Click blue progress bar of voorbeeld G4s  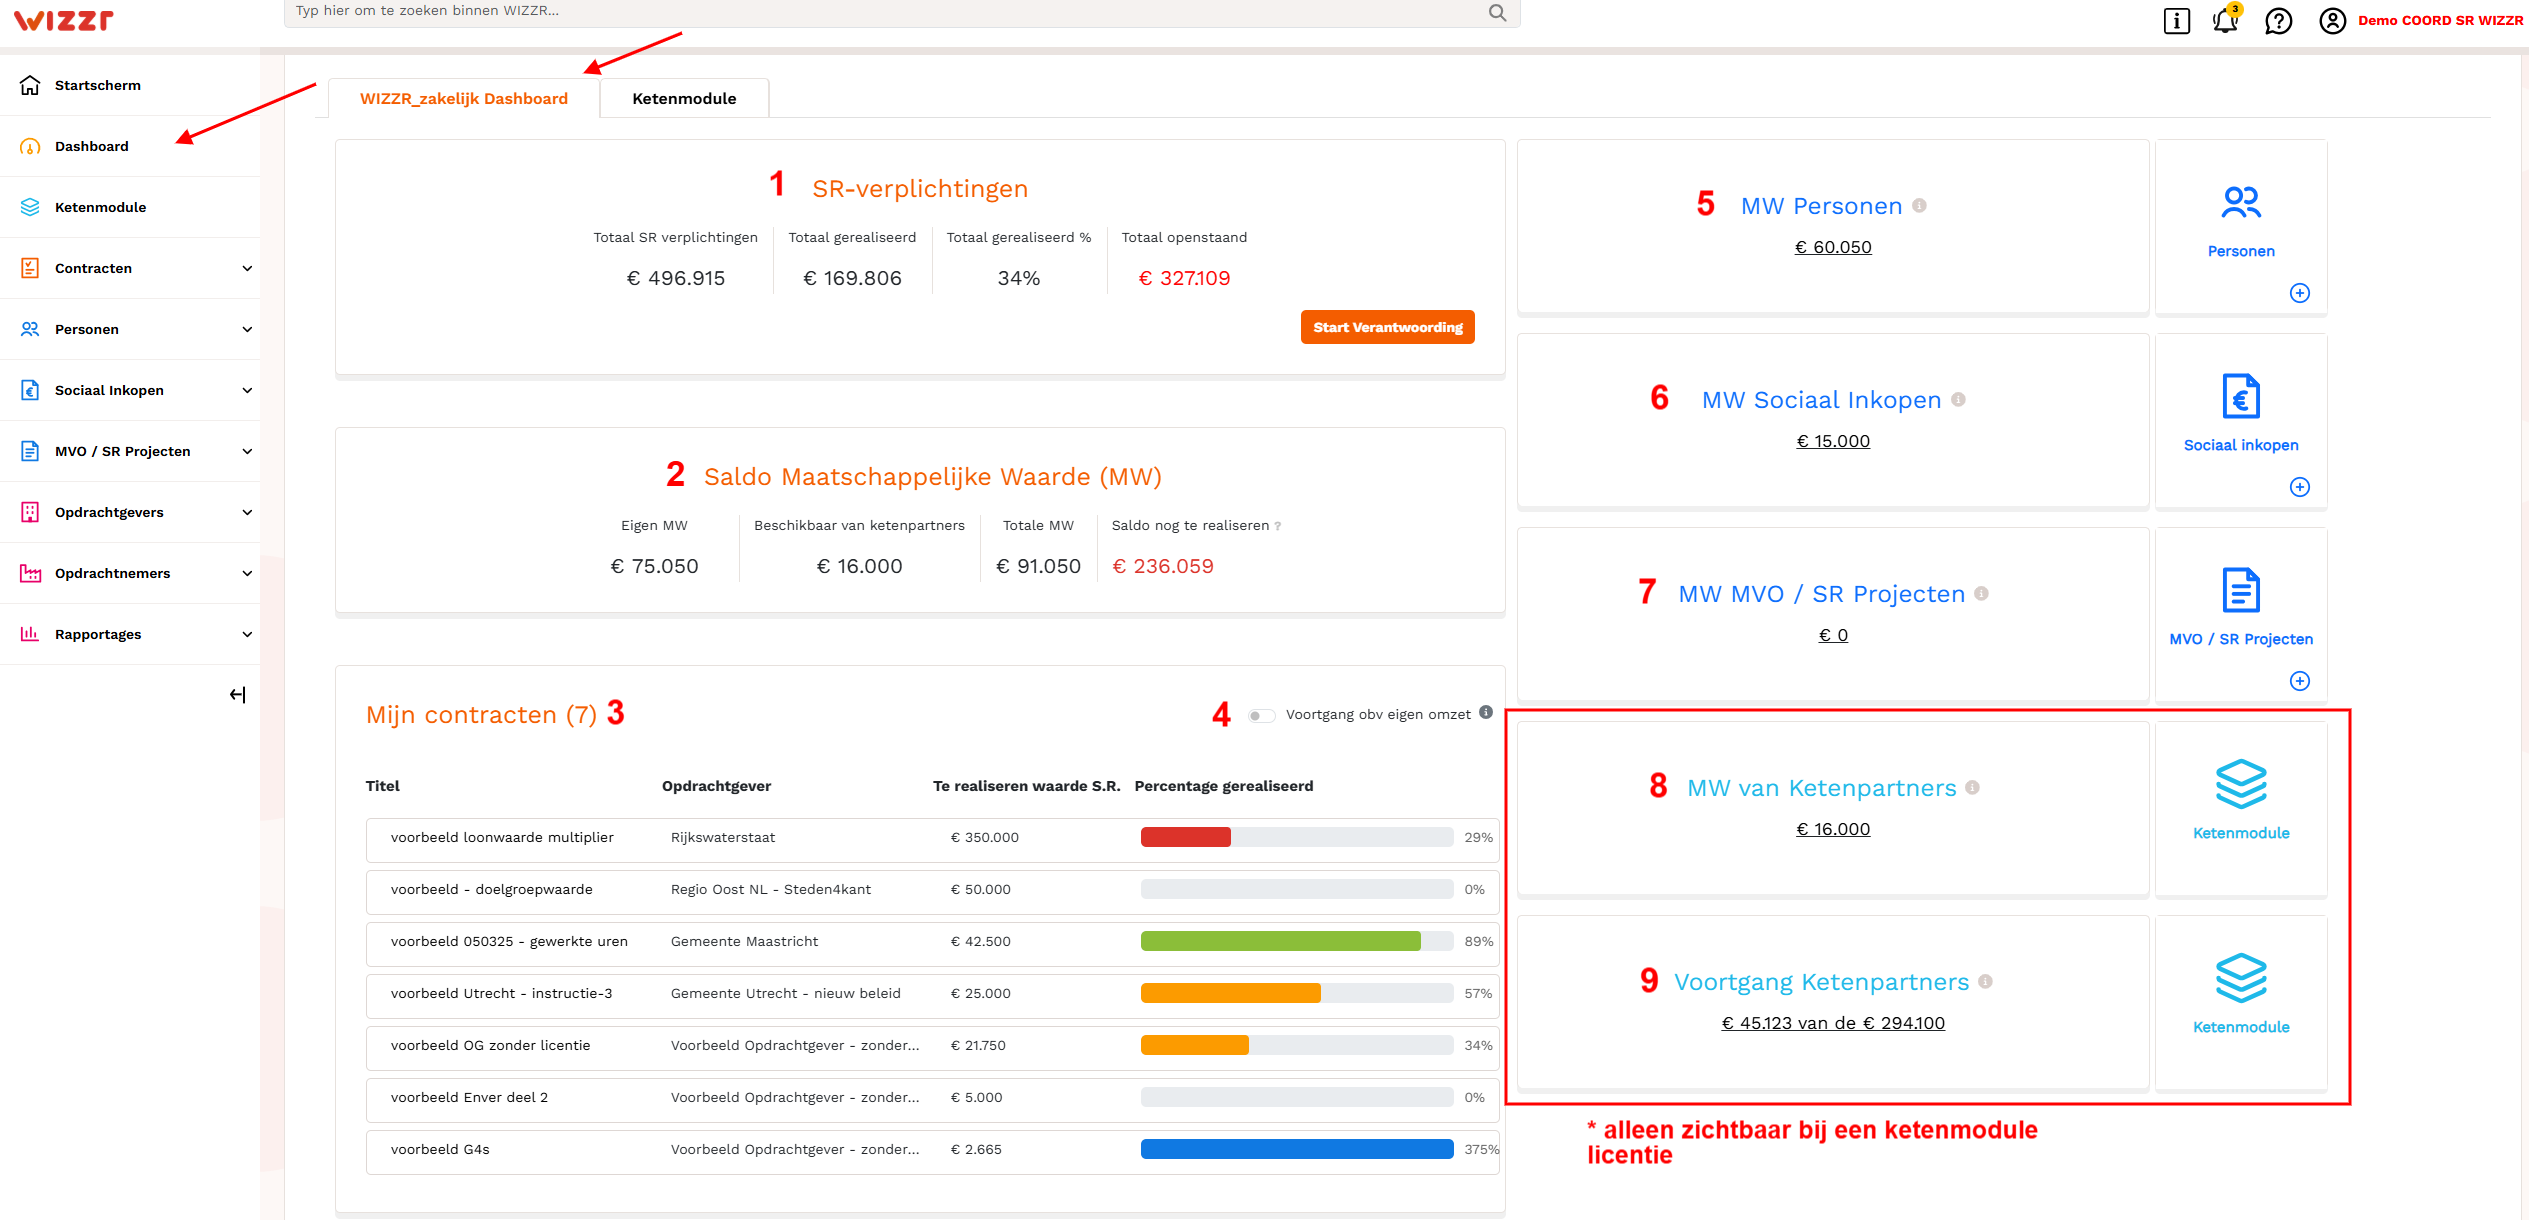tap(1297, 1150)
